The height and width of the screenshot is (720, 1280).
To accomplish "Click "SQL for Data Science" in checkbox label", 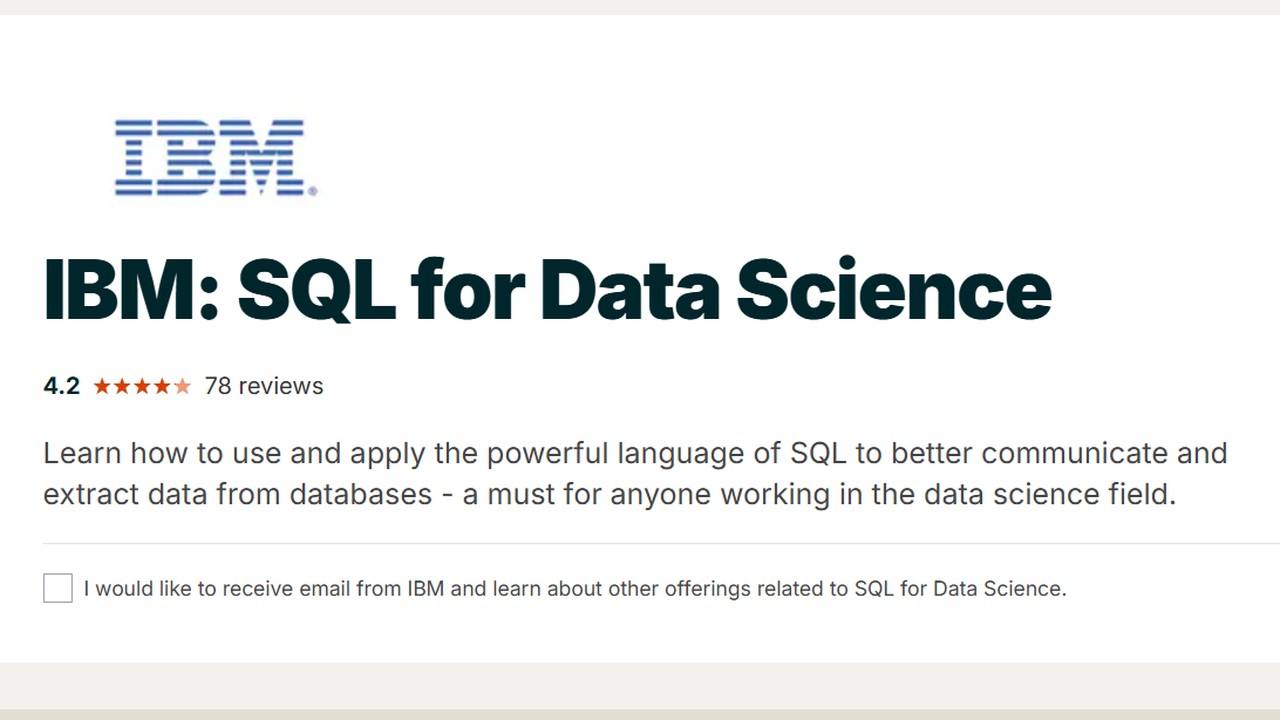I will tap(958, 588).
